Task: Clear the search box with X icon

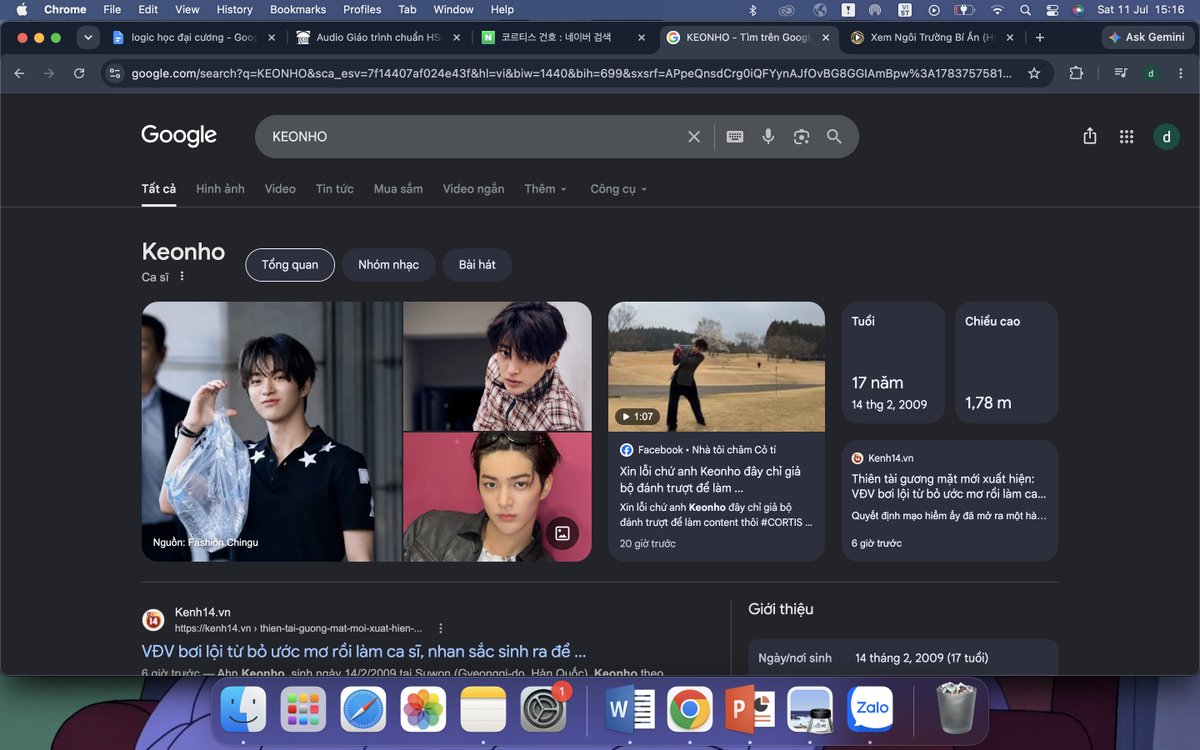Action: 694,137
